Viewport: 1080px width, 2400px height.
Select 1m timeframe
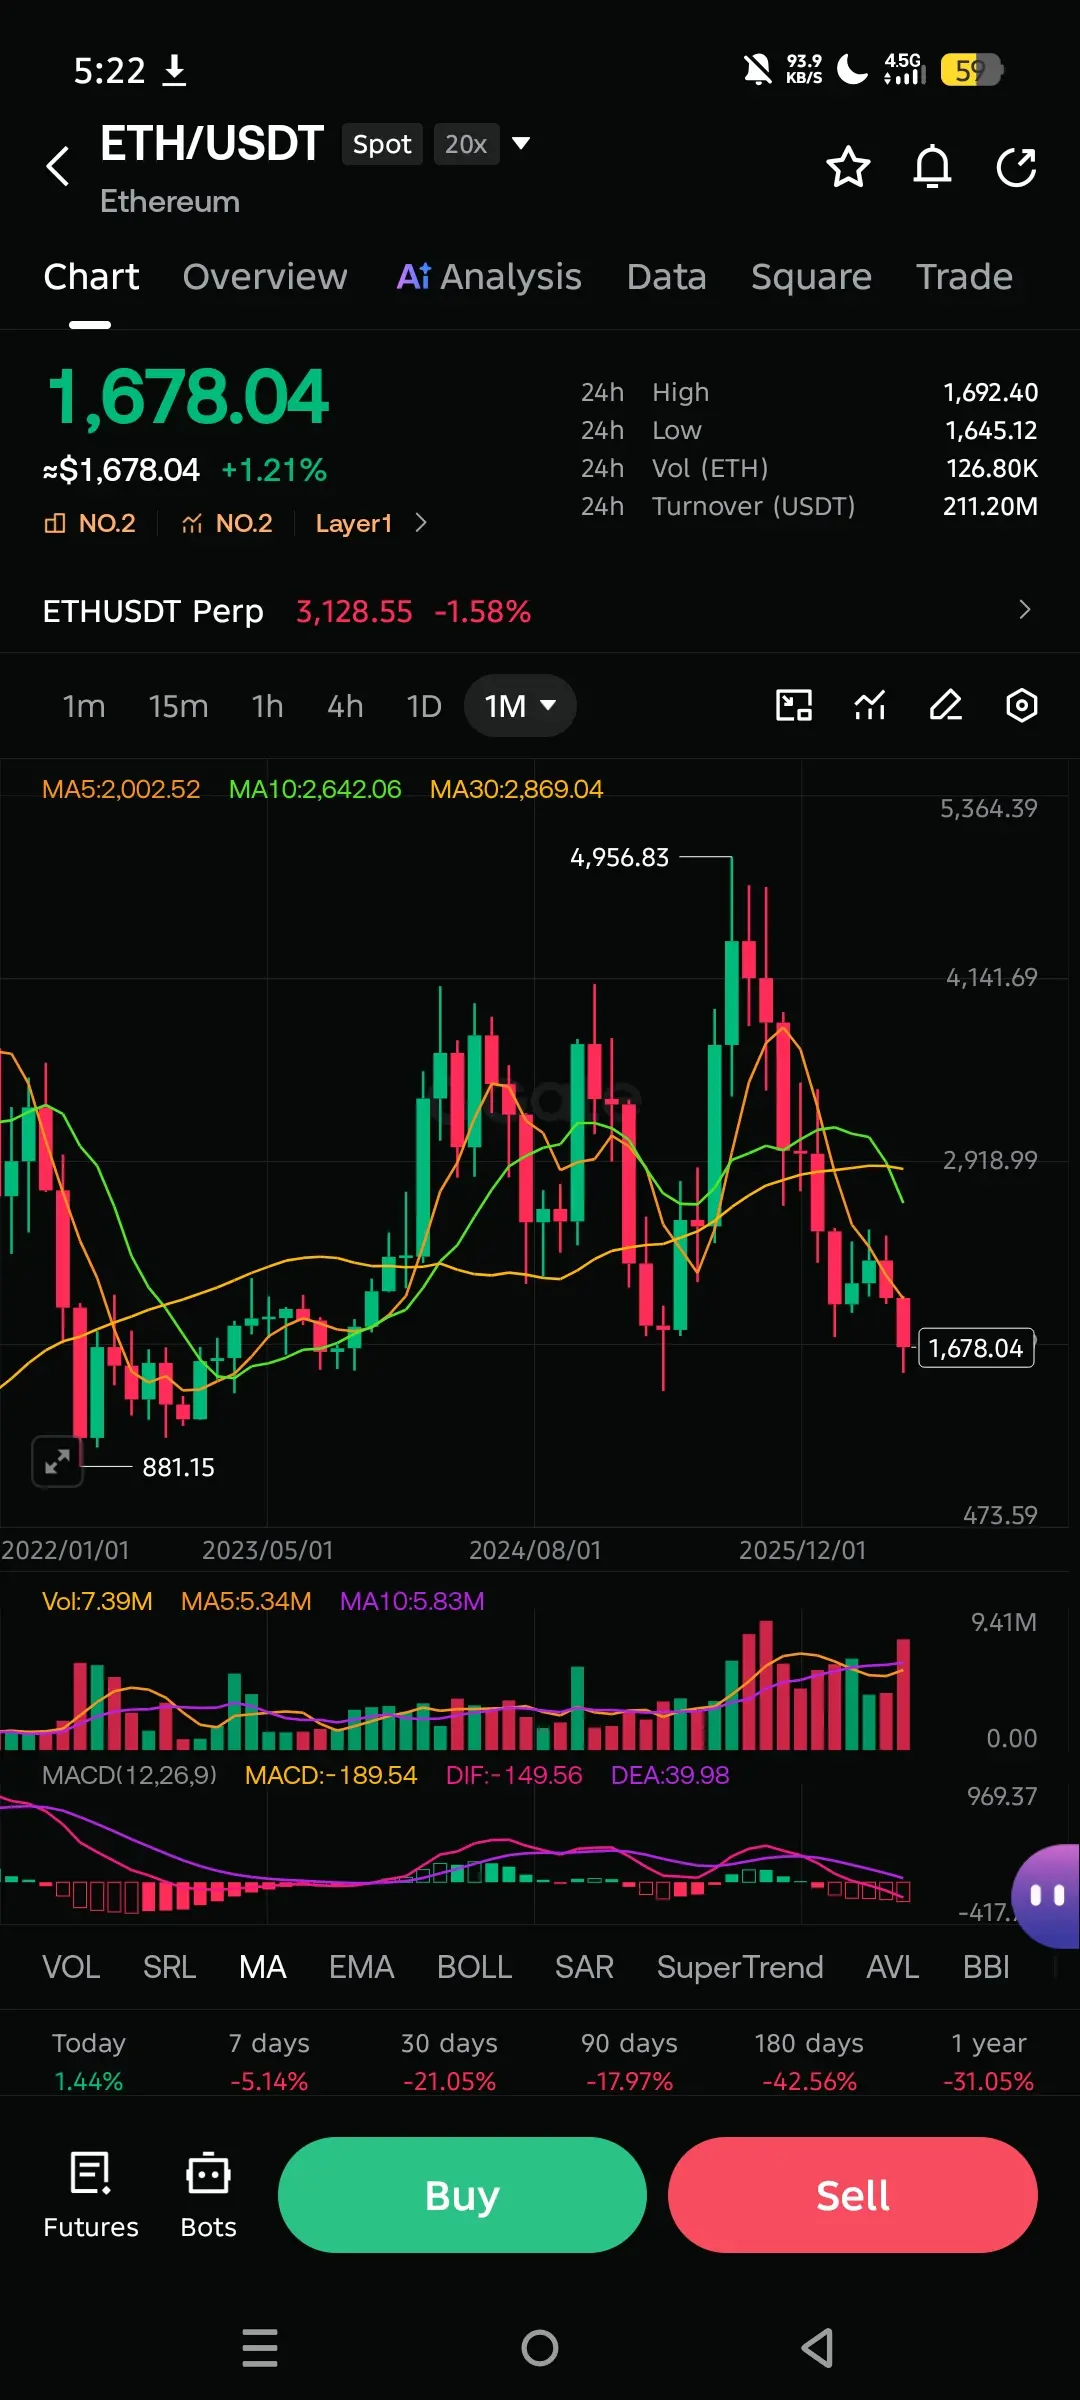pos(84,706)
